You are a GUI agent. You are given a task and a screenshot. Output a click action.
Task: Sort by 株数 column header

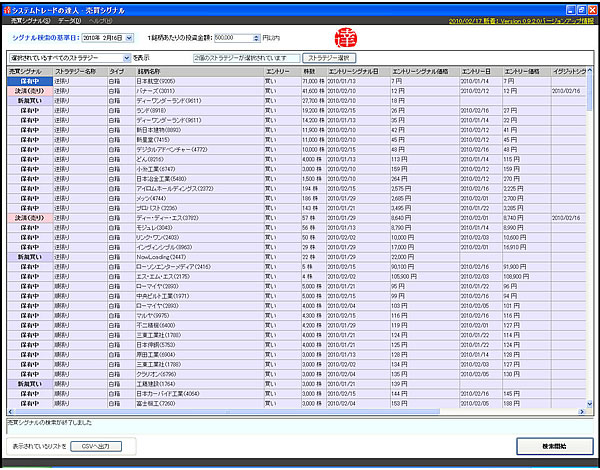pos(313,72)
